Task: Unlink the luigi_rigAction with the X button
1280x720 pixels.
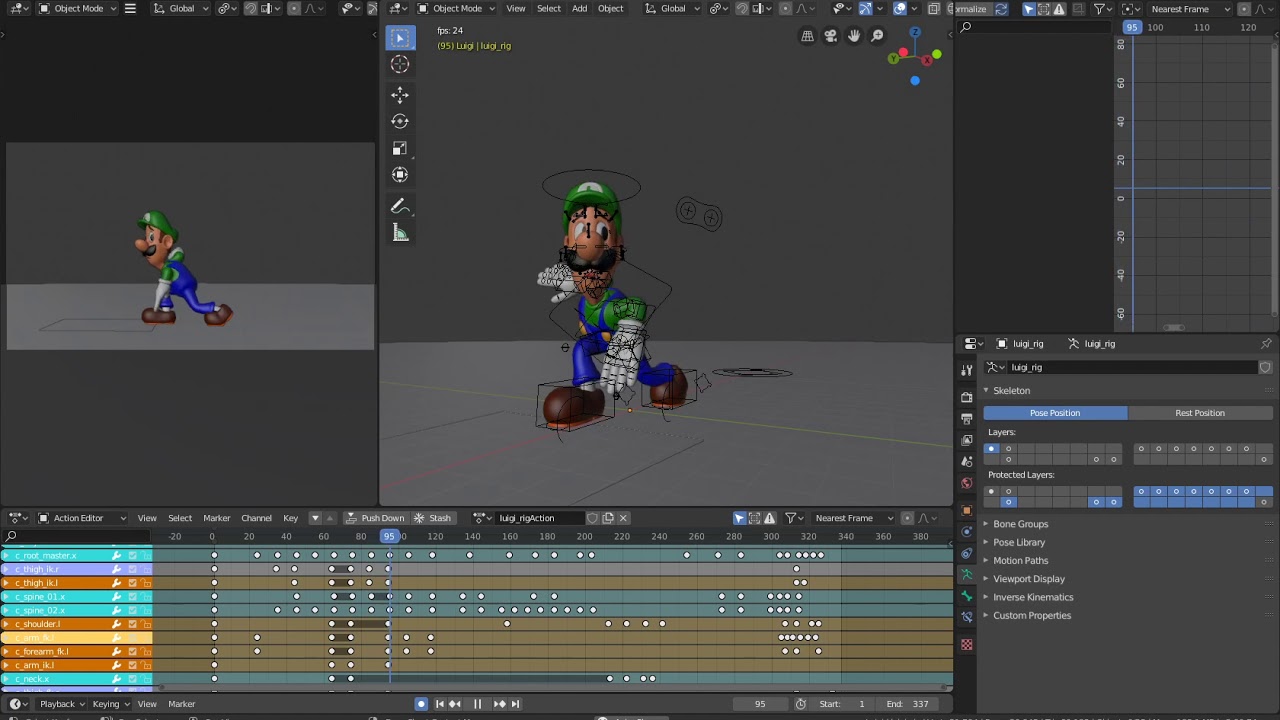Action: pos(623,518)
